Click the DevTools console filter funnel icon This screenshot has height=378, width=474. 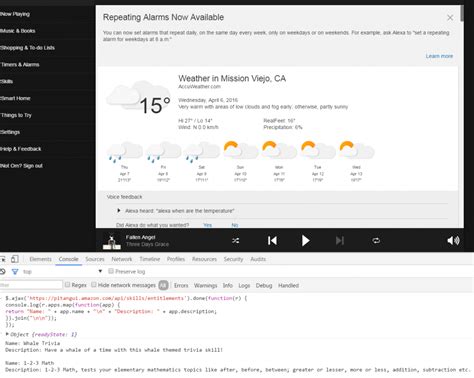point(15,272)
